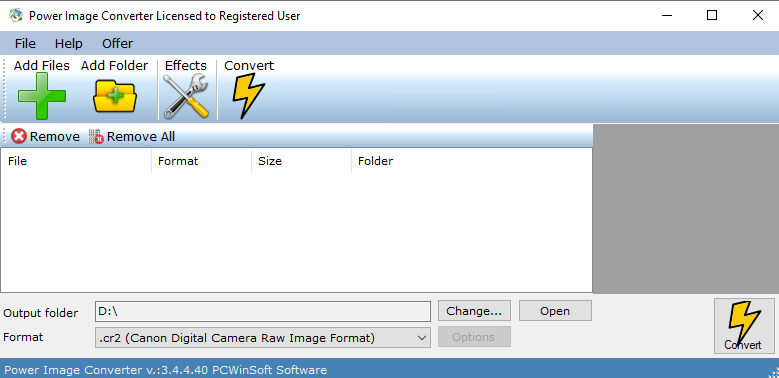Click the Output folder path field

(x=263, y=311)
